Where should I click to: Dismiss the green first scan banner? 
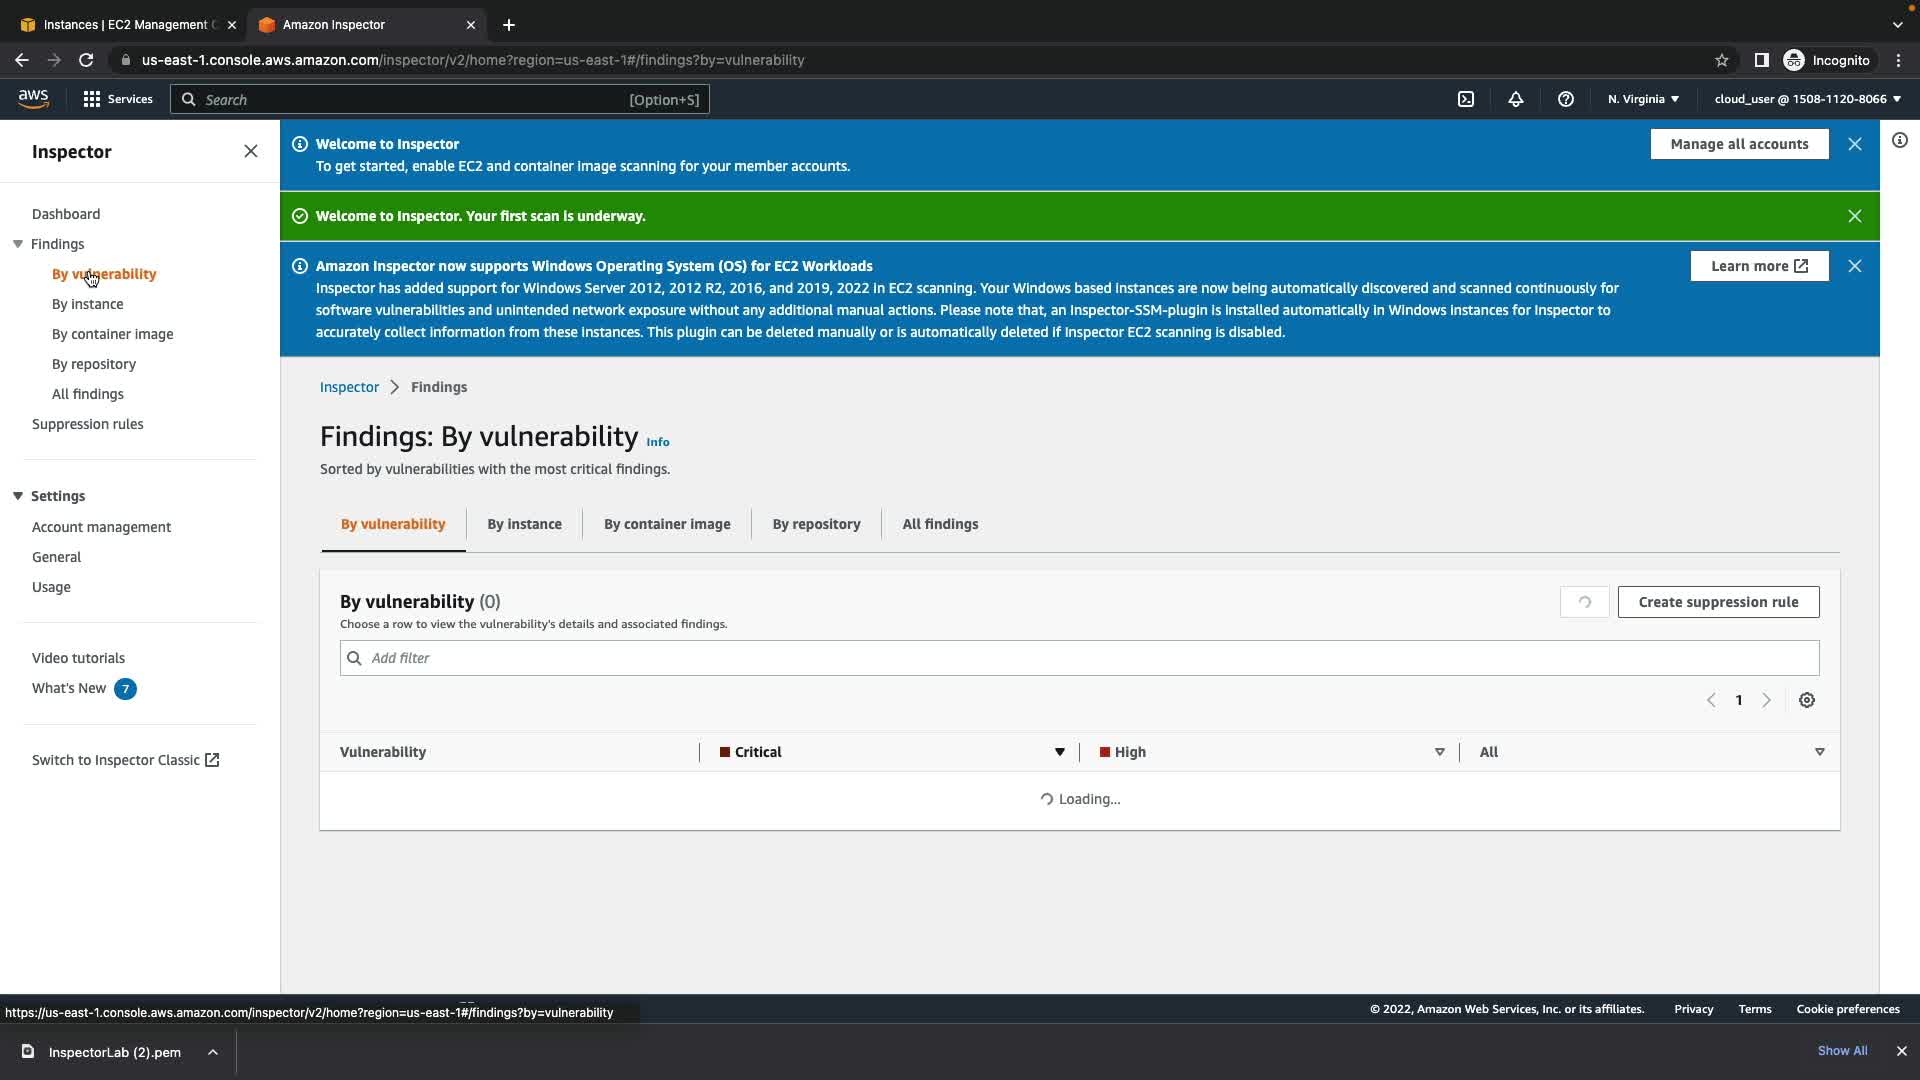[1855, 216]
